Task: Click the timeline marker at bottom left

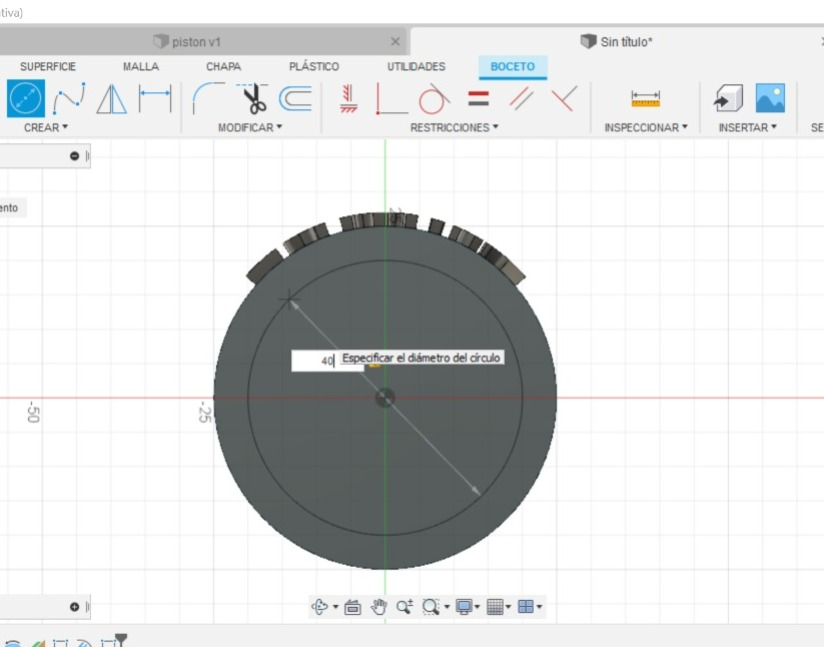Action: coord(121,639)
